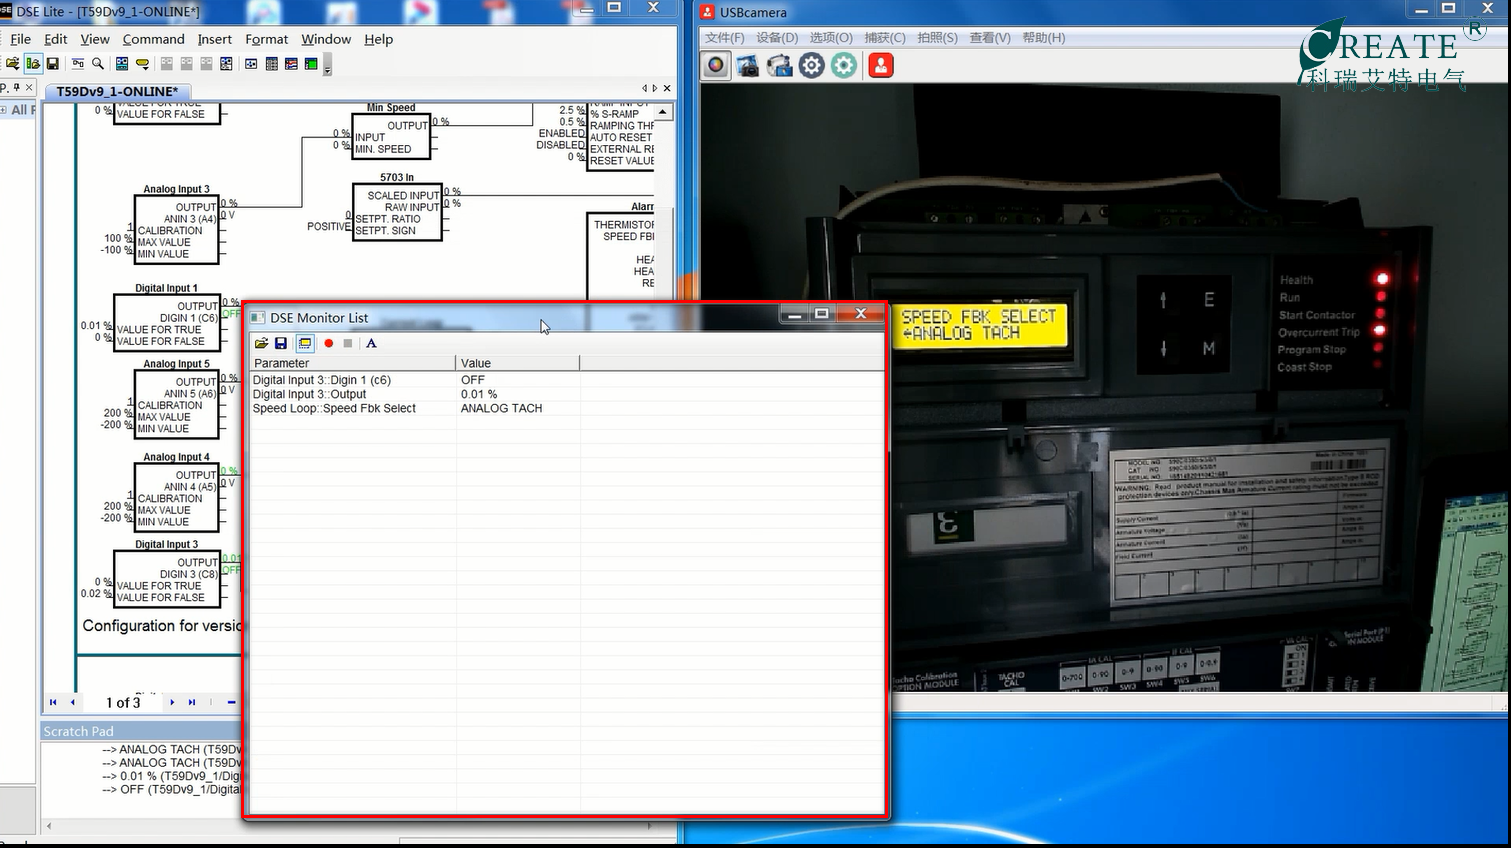Expand the DSE Lite toolbar overflow arrow

pos(328,66)
